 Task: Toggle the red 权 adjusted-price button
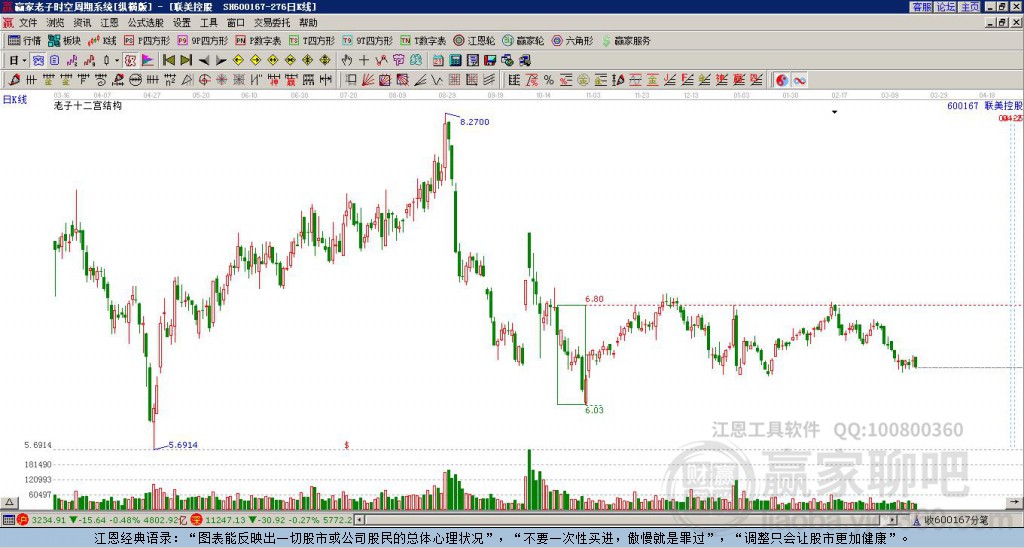[x=131, y=61]
